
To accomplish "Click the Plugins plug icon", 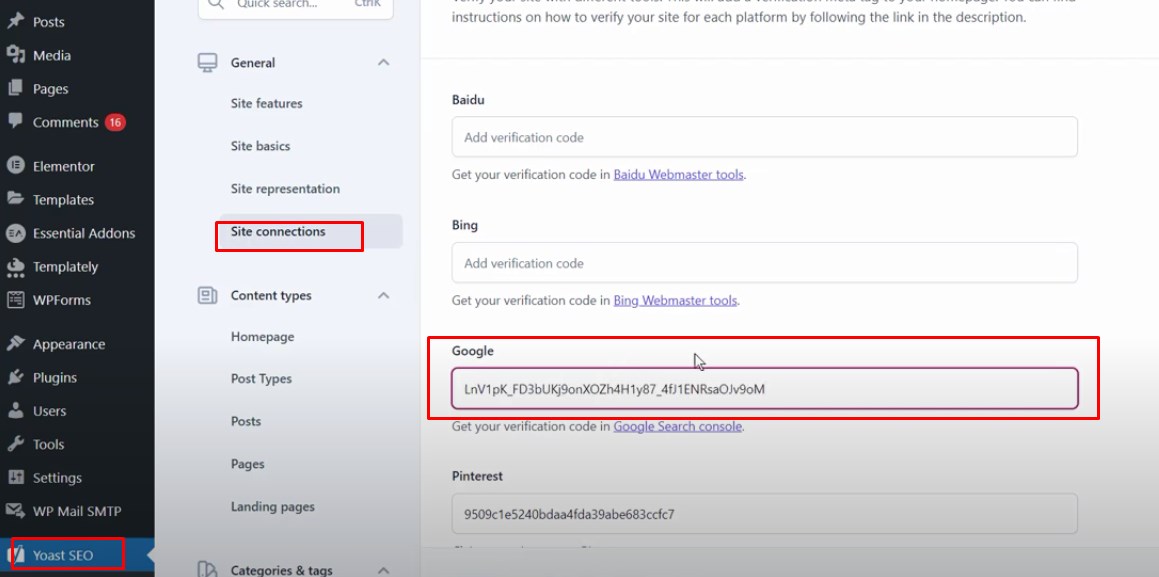I will 16,378.
